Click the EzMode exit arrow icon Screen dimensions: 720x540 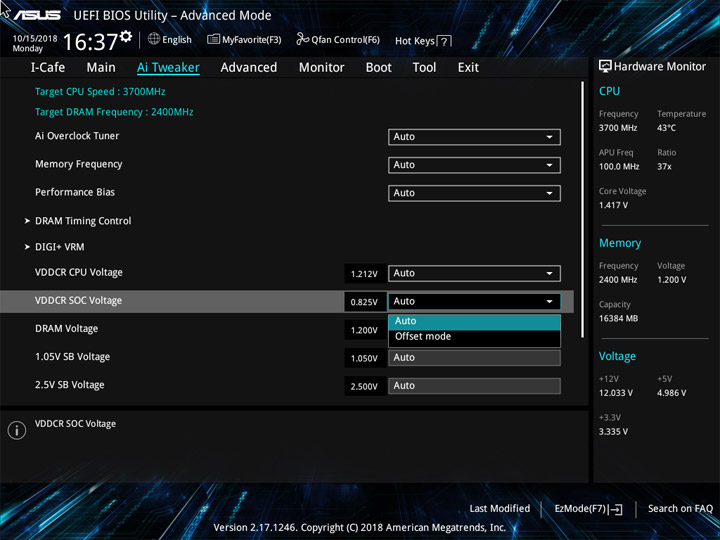pyautogui.click(x=616, y=509)
